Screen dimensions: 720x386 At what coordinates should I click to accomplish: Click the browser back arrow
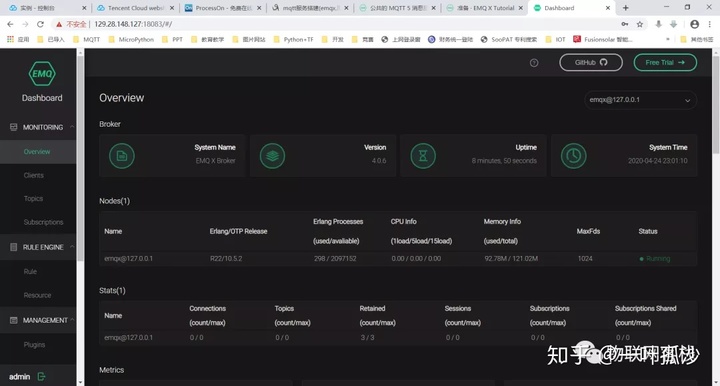[x=10, y=24]
